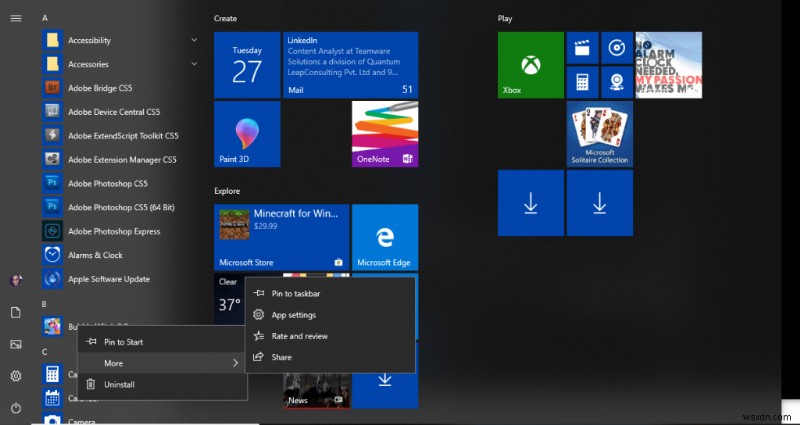This screenshot has width=800, height=425.
Task: Open Pictures sidebar icon
Action: 16,344
